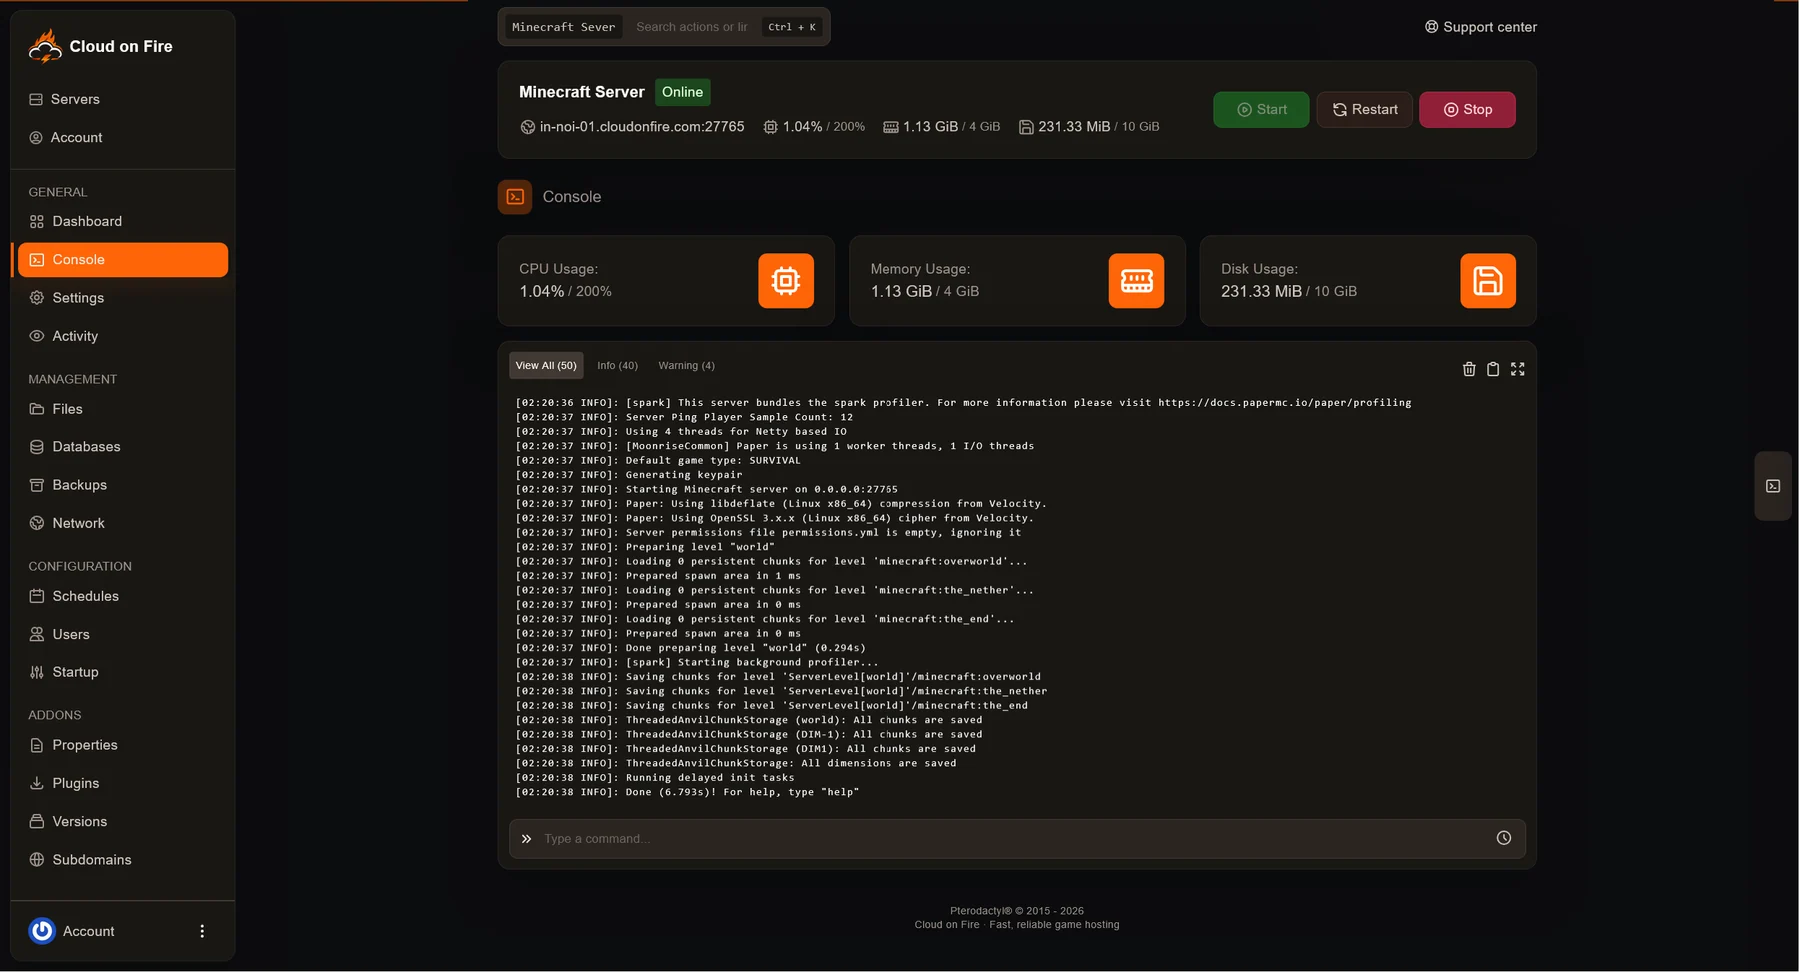Open the Properties addon
The height and width of the screenshot is (972, 1800).
pos(123,745)
